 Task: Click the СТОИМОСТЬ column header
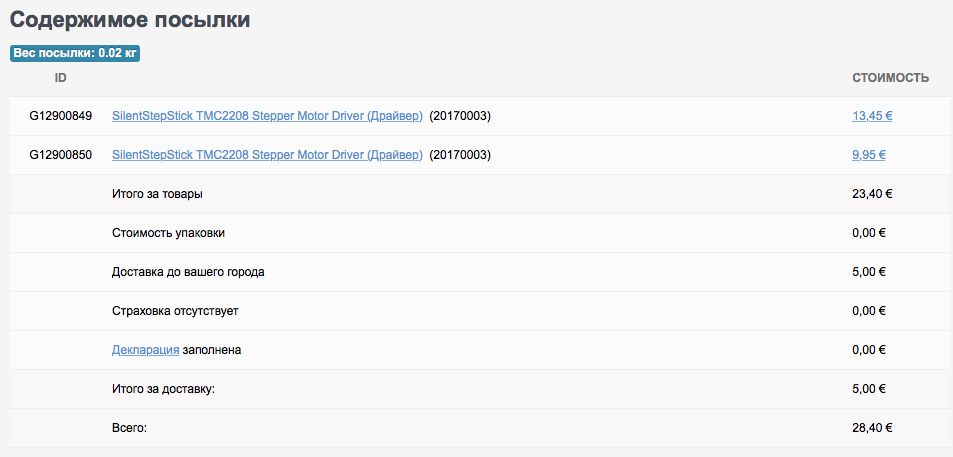point(890,78)
